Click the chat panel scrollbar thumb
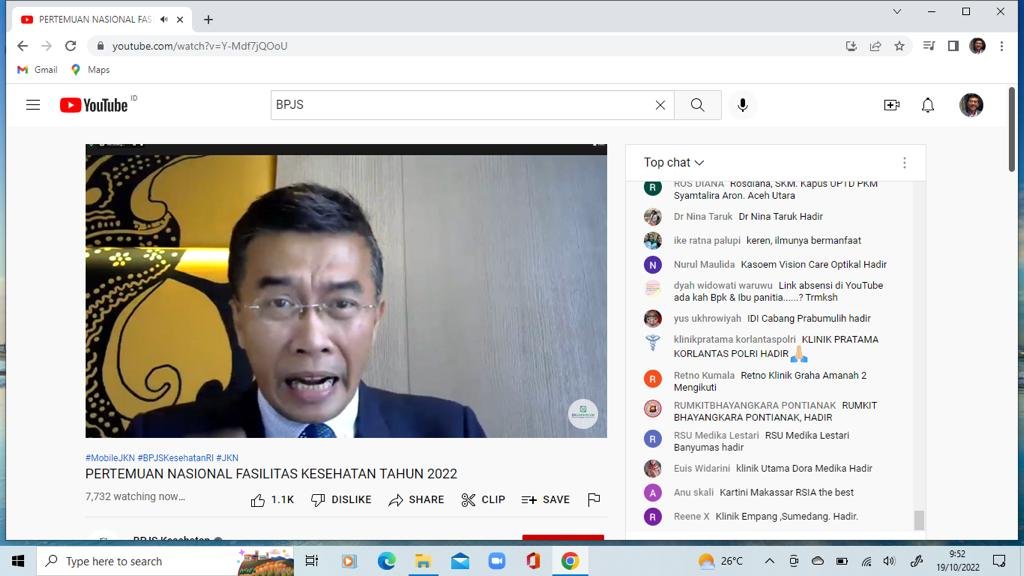 919,520
